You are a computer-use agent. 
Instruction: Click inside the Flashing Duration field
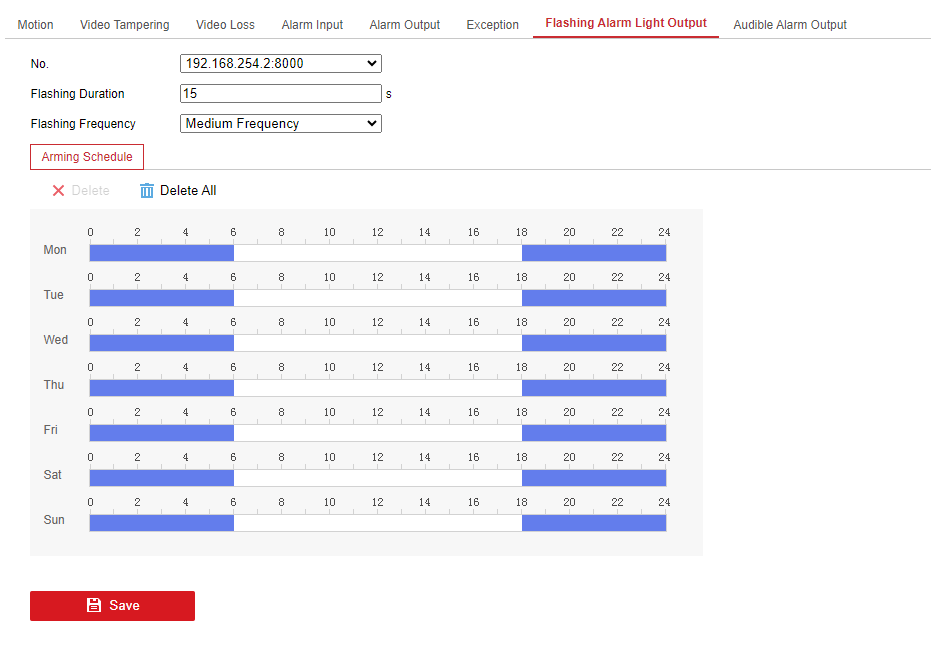click(281, 94)
